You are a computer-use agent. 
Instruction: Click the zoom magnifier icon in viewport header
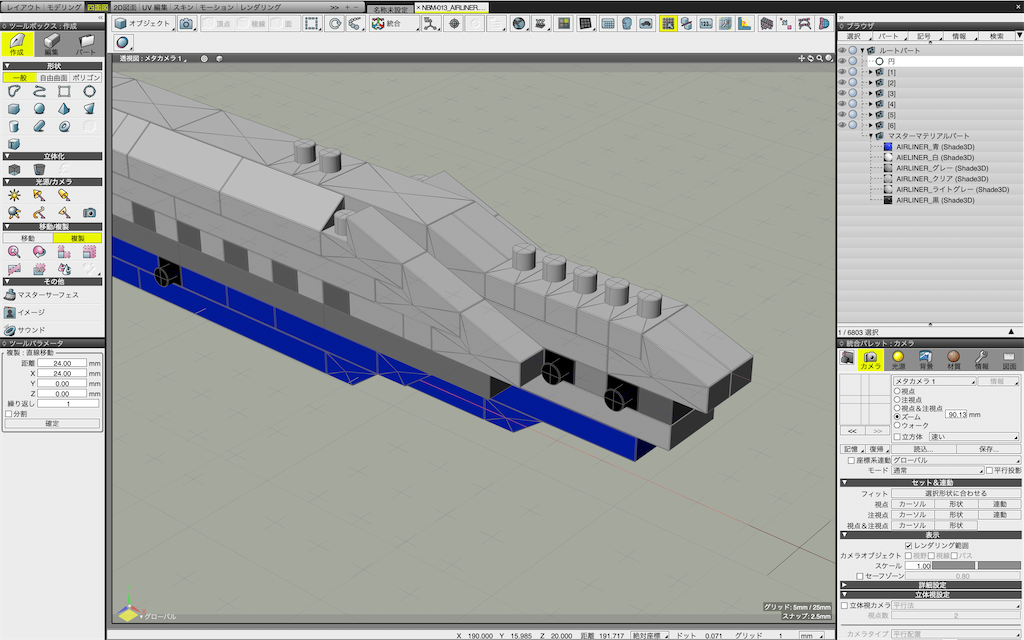click(x=820, y=58)
